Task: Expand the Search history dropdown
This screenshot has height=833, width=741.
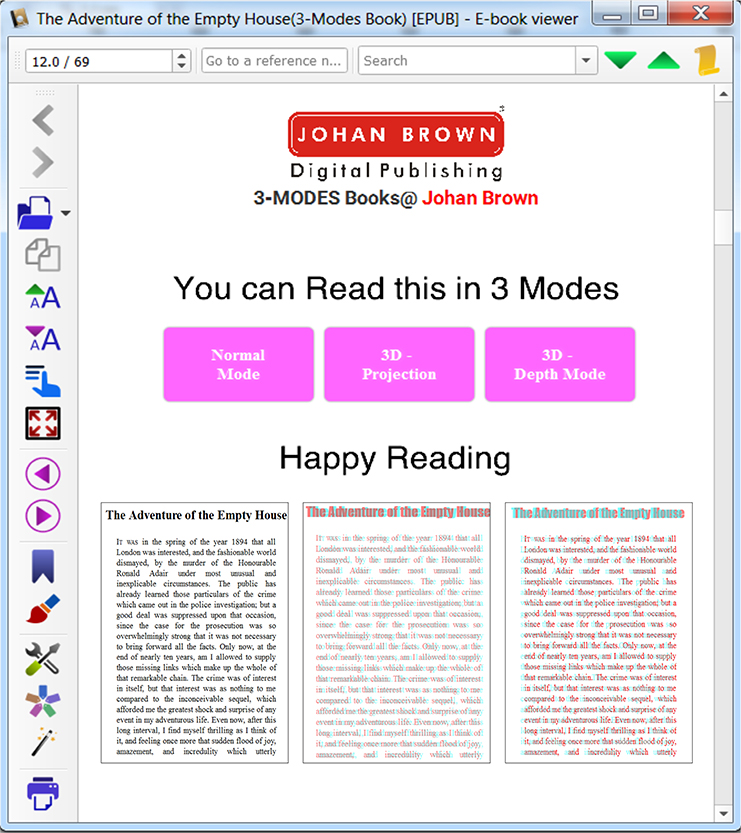Action: pyautogui.click(x=586, y=61)
